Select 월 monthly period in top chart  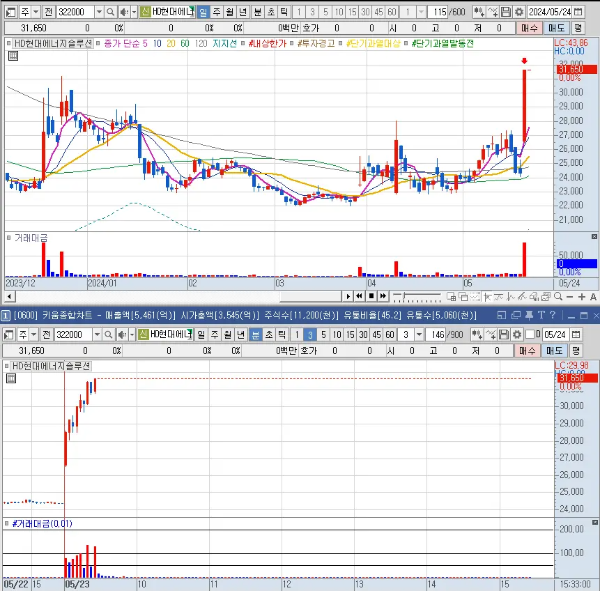(230, 12)
